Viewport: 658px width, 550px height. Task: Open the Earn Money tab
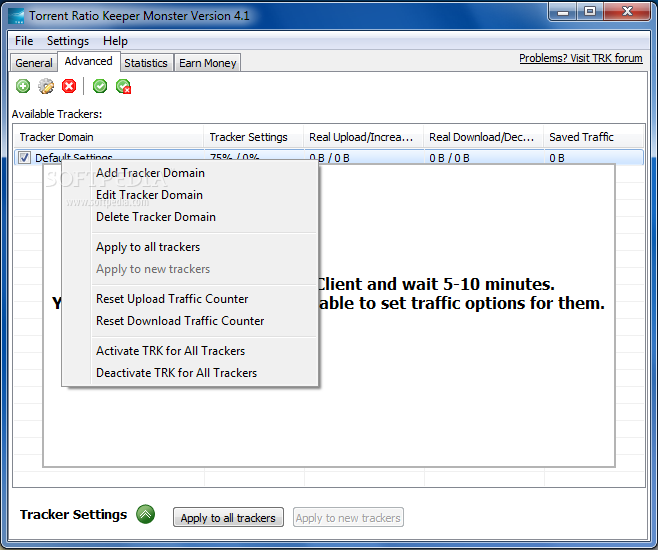click(x=208, y=63)
